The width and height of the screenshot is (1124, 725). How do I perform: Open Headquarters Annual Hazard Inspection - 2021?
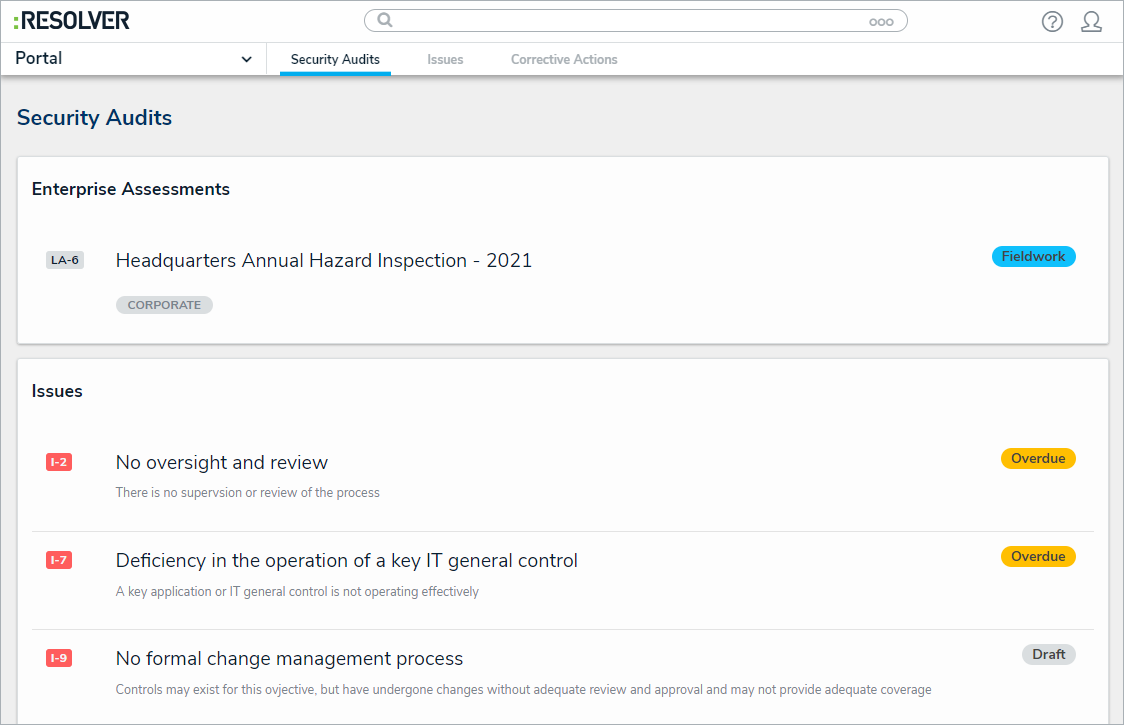click(324, 261)
